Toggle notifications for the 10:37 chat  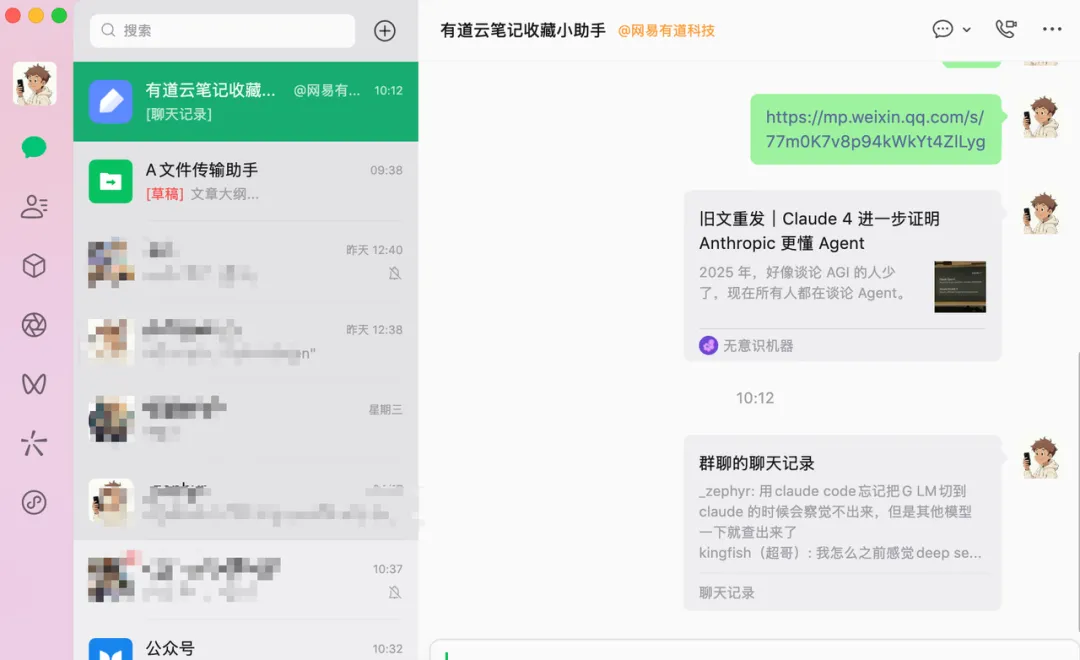(x=395, y=592)
